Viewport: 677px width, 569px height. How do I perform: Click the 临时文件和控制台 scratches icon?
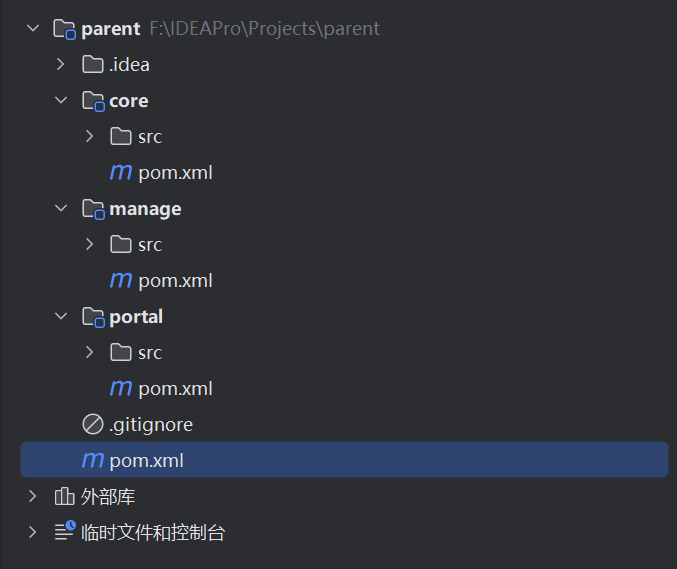point(65,531)
